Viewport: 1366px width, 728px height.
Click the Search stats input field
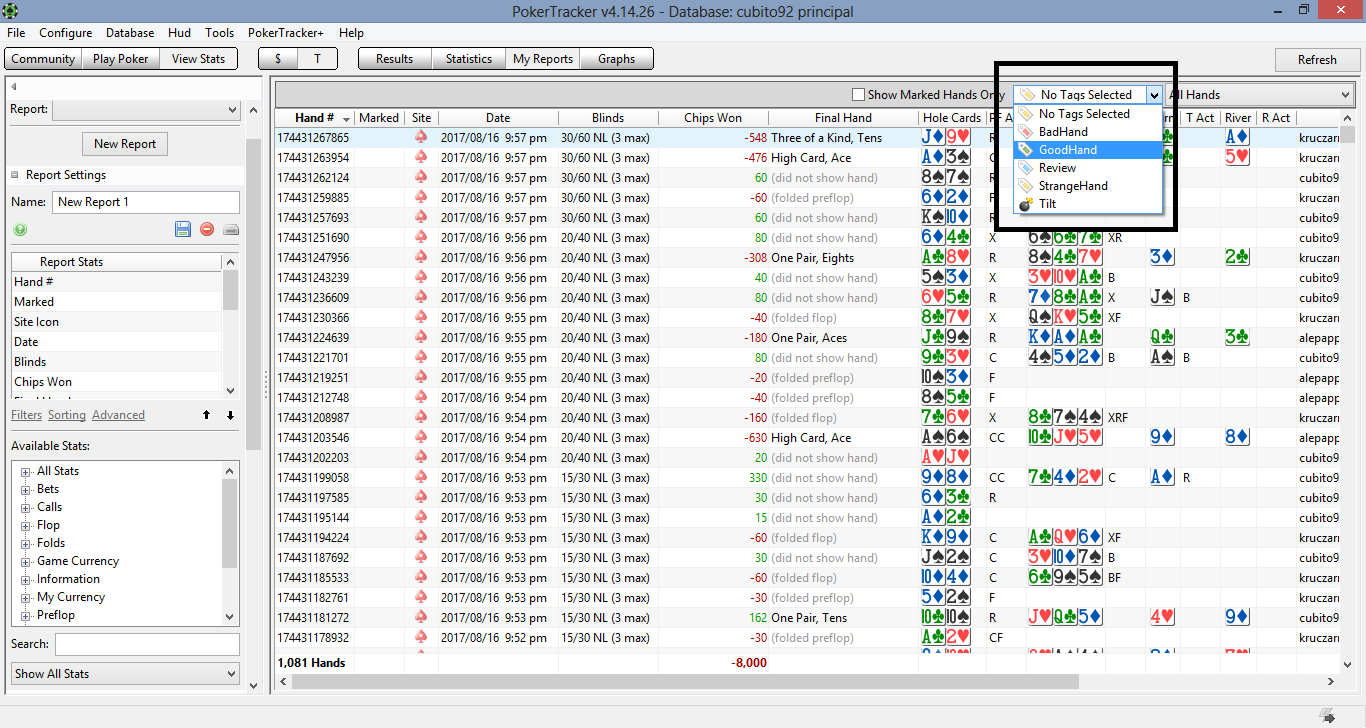pos(147,644)
